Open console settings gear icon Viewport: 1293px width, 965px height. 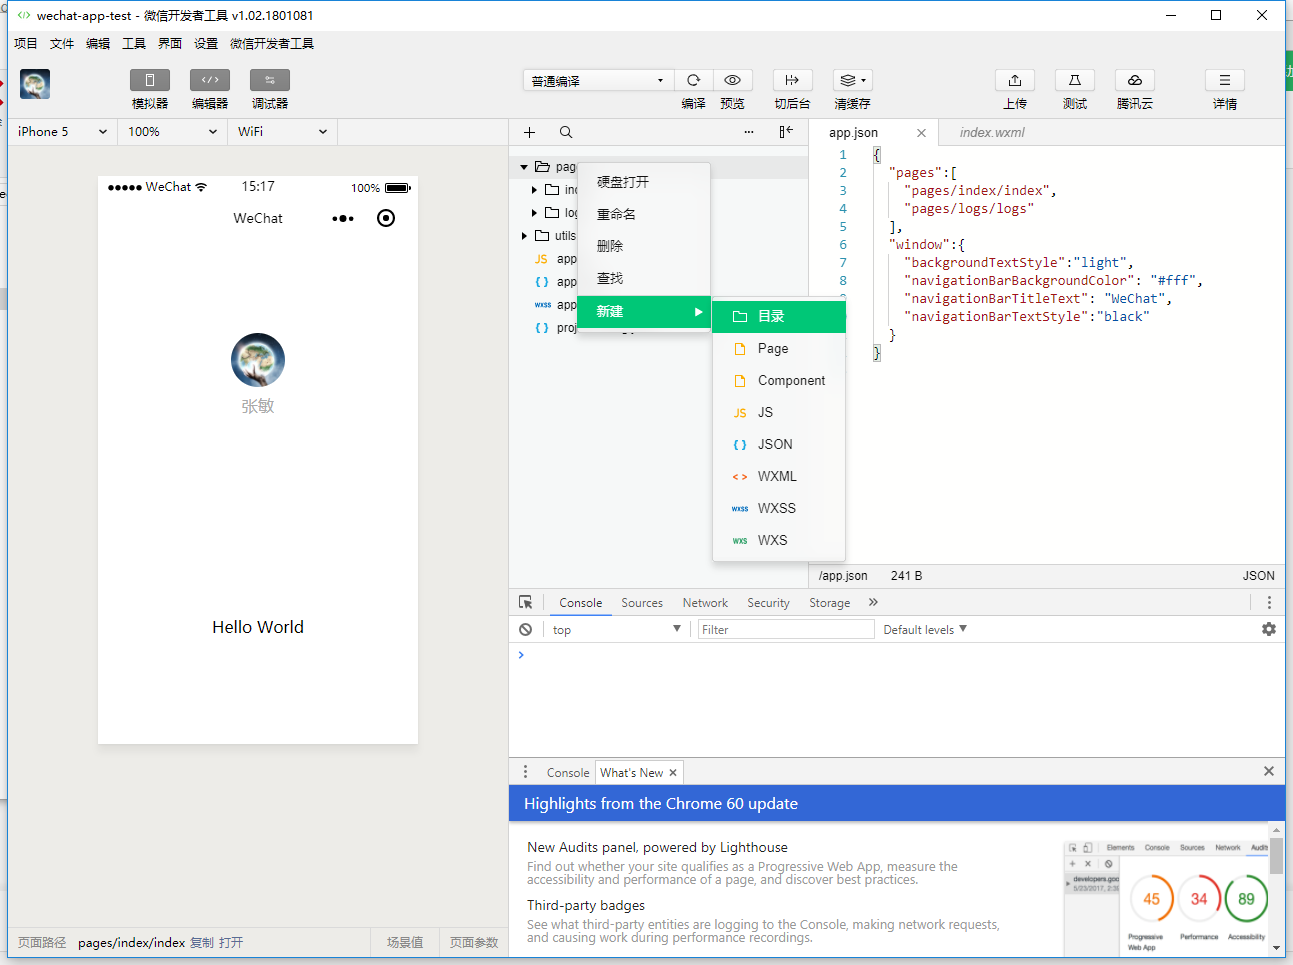(1269, 629)
